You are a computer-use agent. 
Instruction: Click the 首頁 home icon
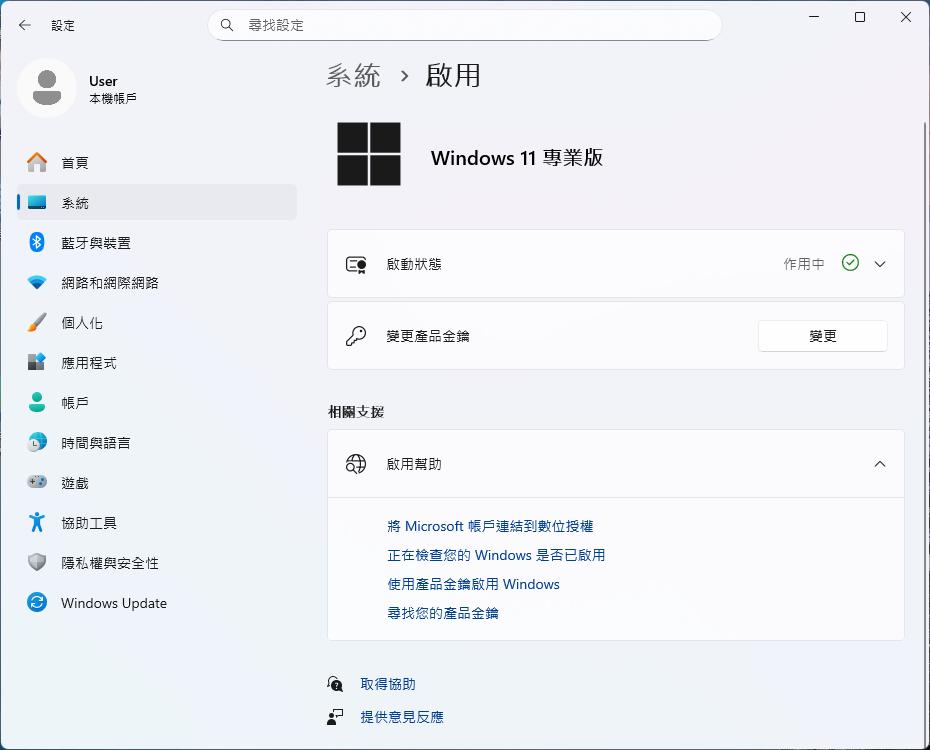(x=37, y=162)
